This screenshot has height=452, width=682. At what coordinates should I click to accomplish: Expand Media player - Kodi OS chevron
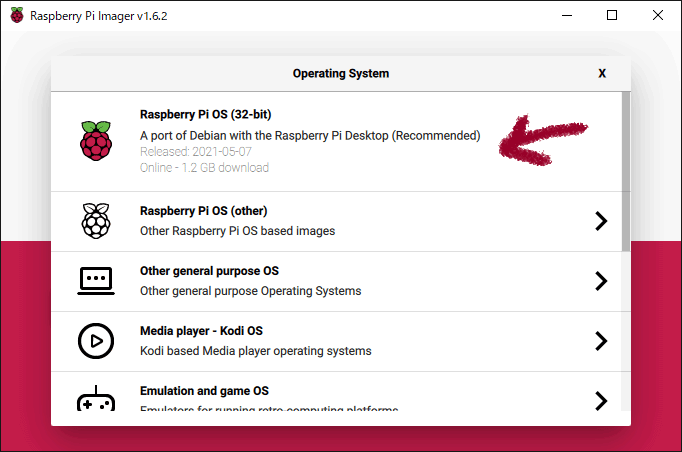pos(601,341)
